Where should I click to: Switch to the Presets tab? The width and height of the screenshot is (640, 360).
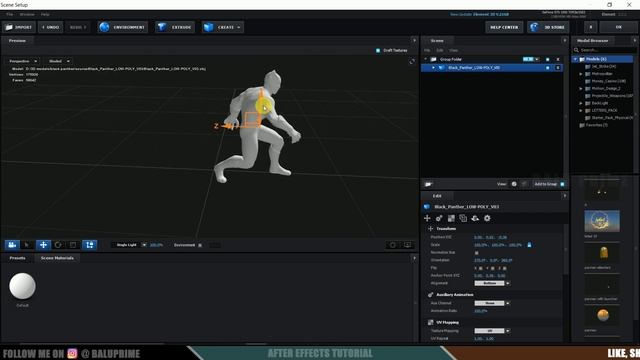(x=18, y=258)
